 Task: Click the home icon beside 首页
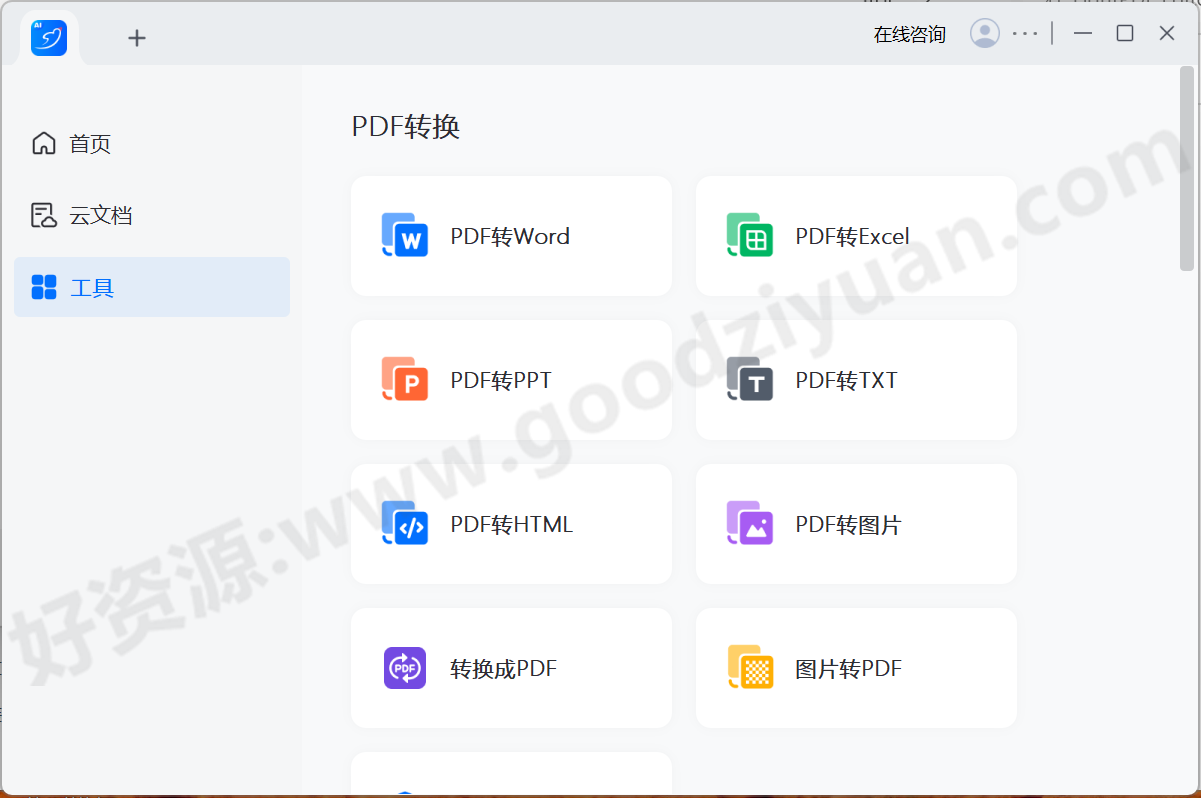coord(43,143)
